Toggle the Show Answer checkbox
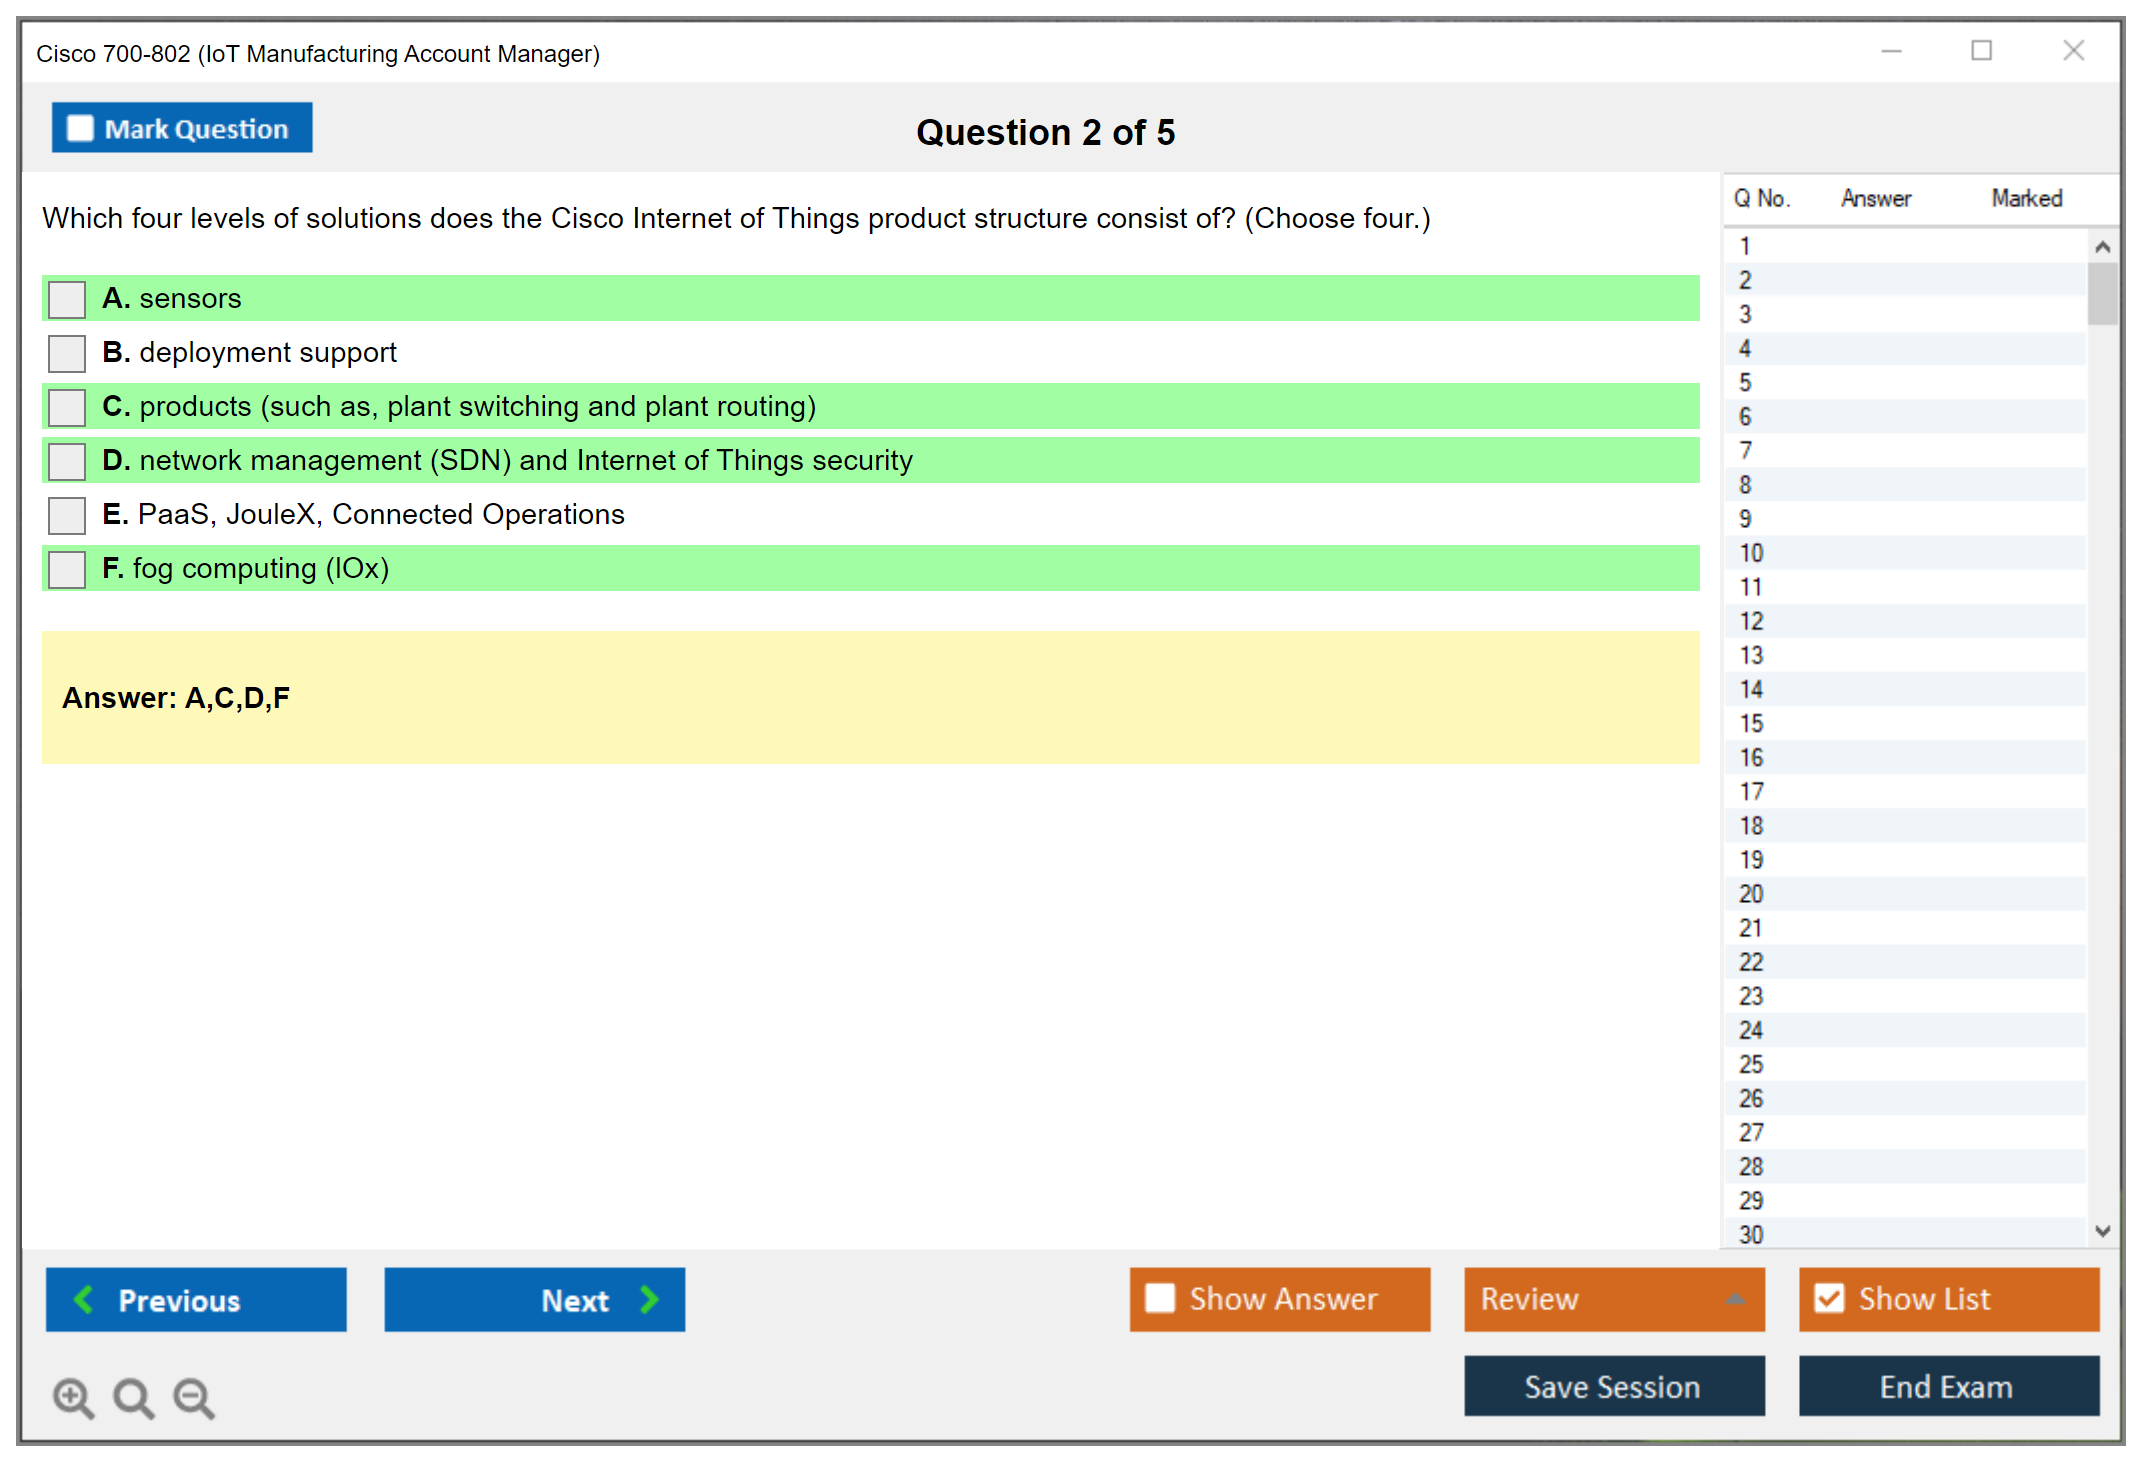2150x1470 pixels. click(x=1160, y=1298)
